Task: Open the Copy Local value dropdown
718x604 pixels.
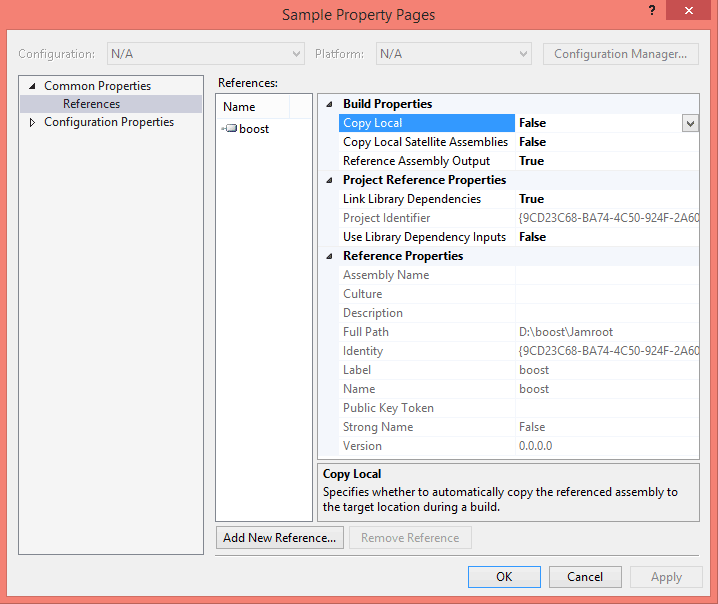Action: 690,123
